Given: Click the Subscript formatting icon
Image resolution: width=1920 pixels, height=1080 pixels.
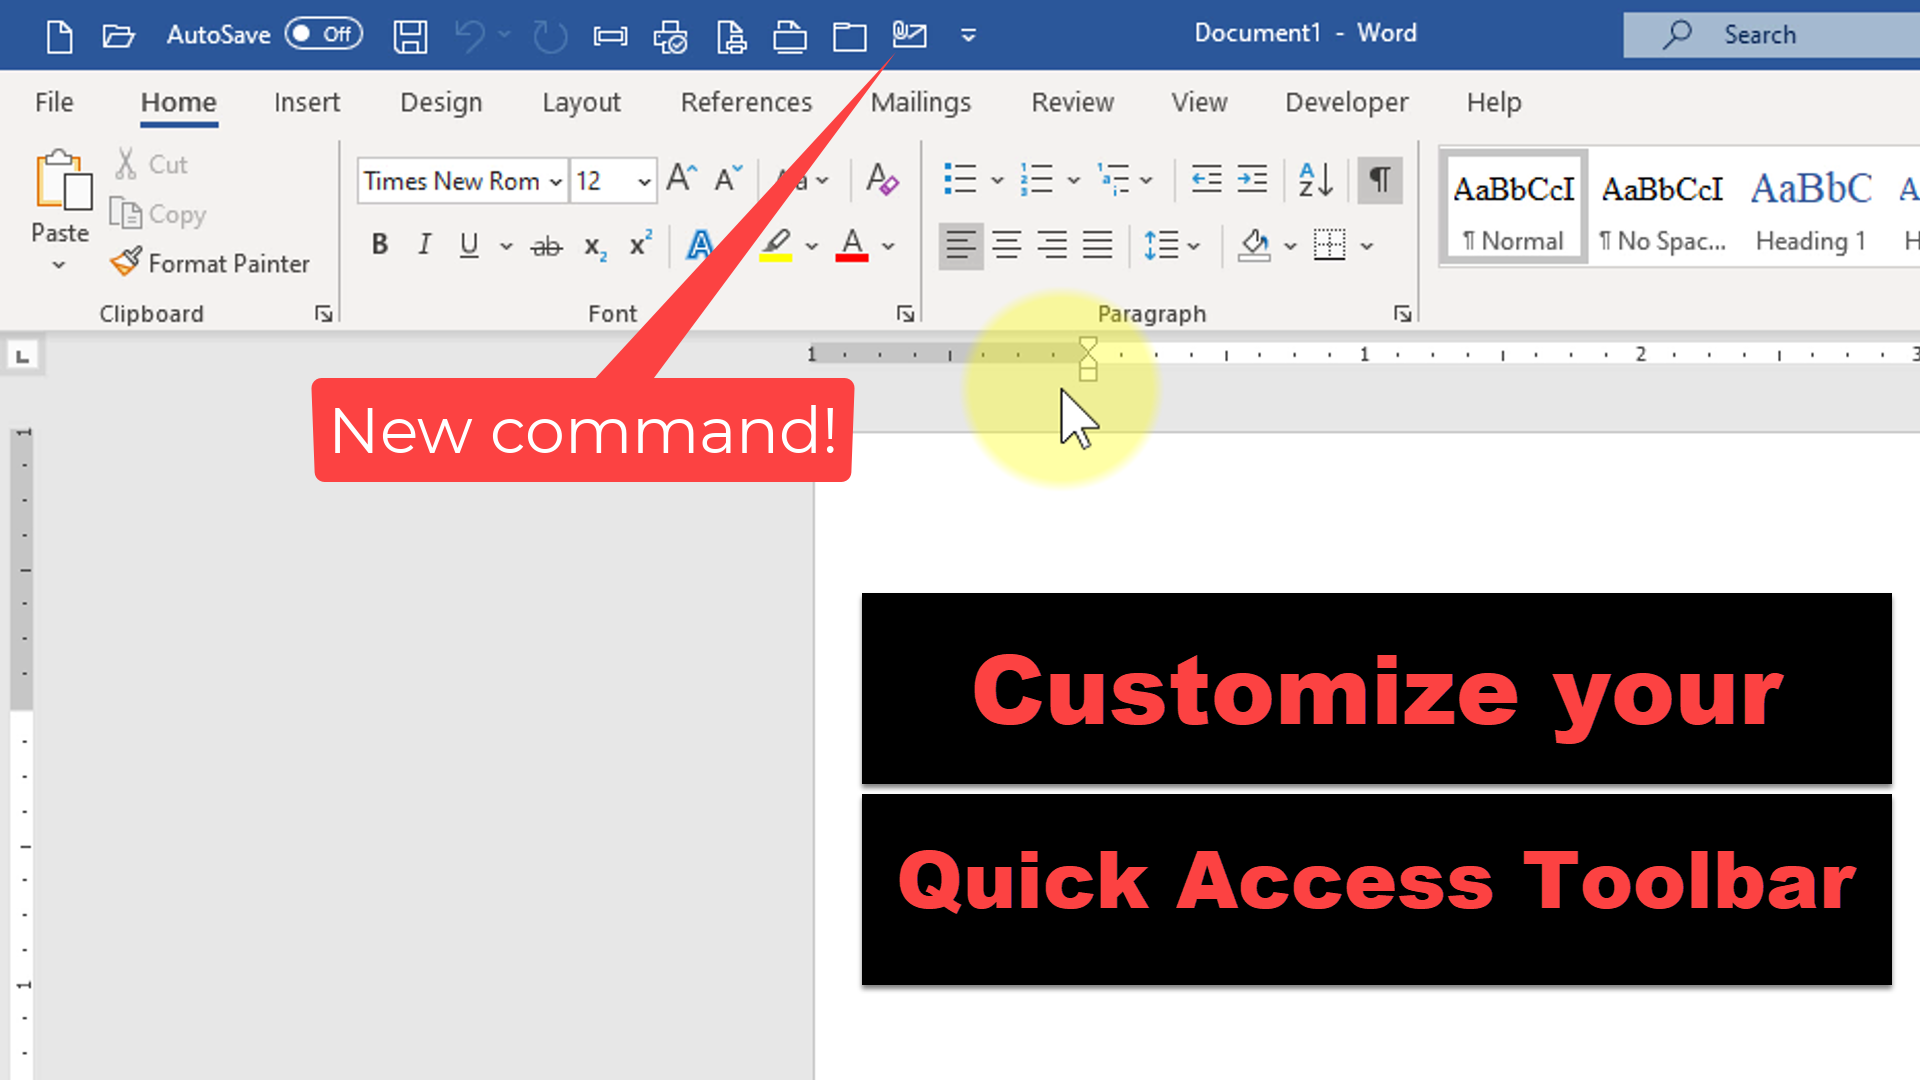Looking at the screenshot, I should (592, 245).
